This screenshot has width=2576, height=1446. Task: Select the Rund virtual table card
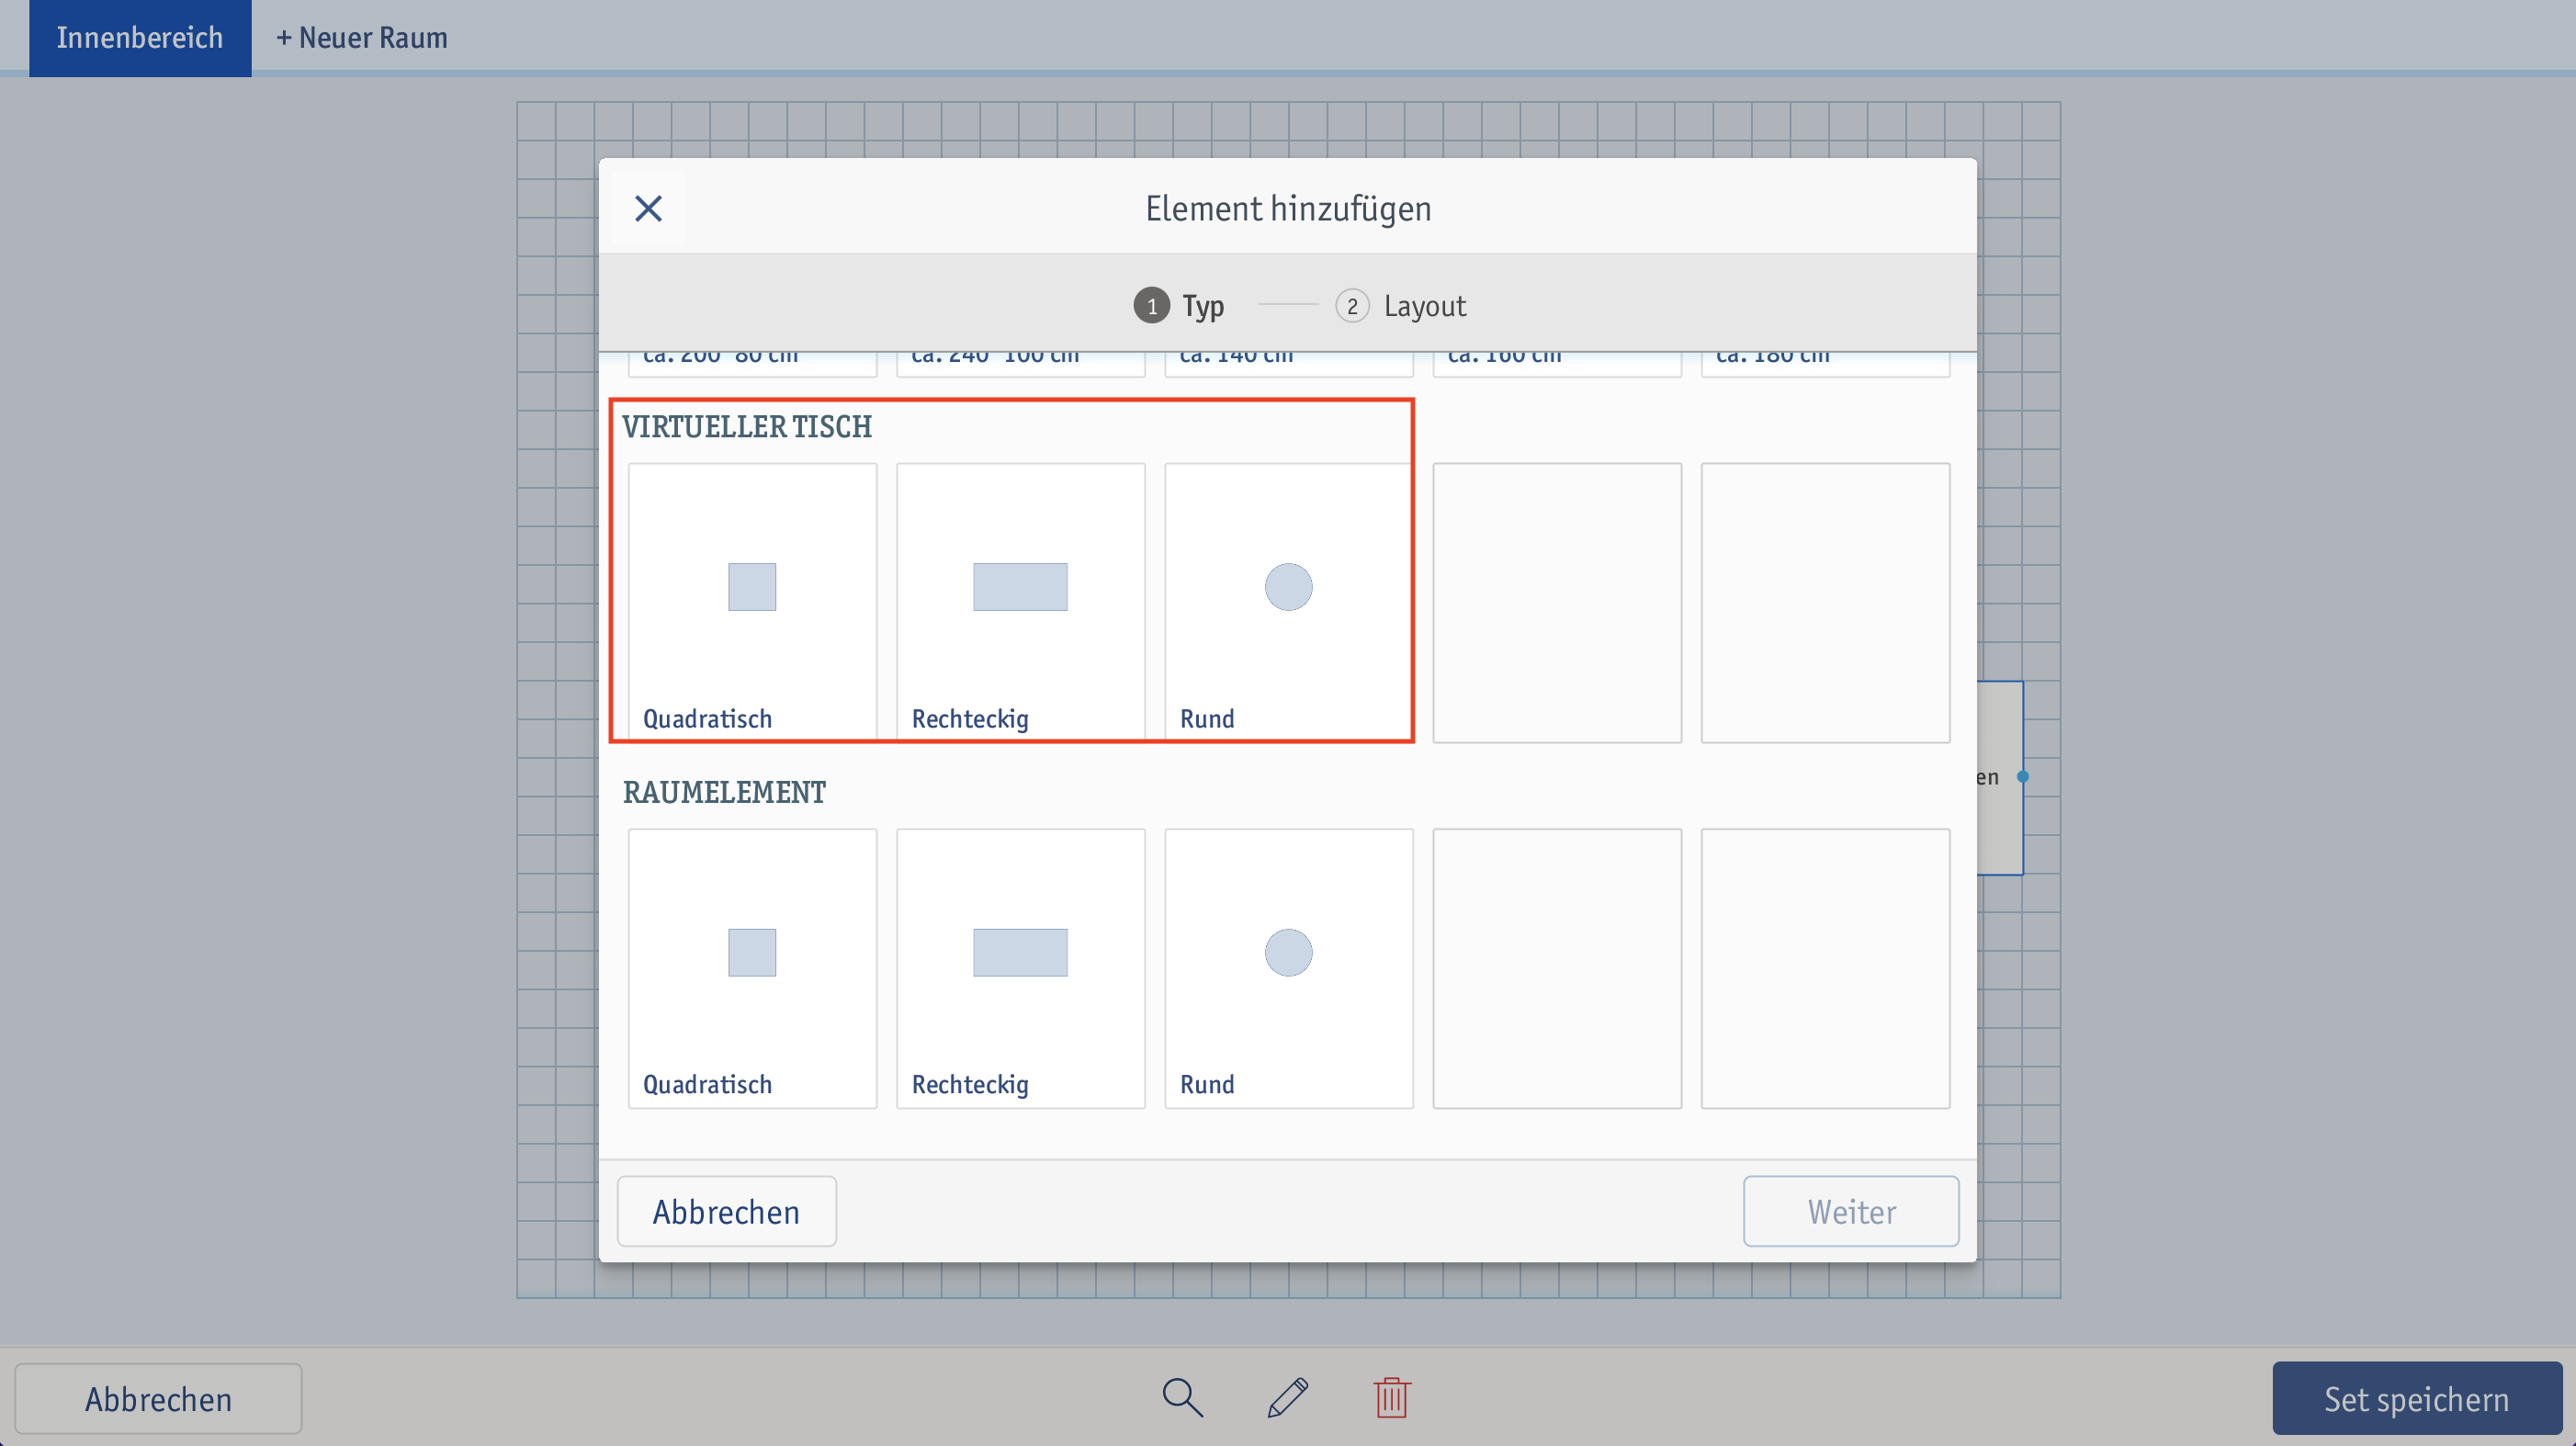click(1288, 602)
